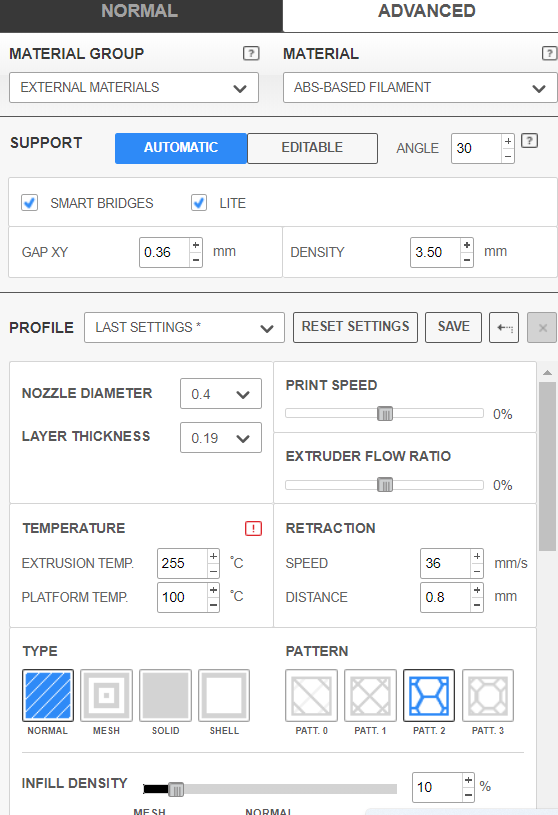Click the red temperature warning icon
Image resolution: width=558 pixels, height=815 pixels.
(254, 529)
